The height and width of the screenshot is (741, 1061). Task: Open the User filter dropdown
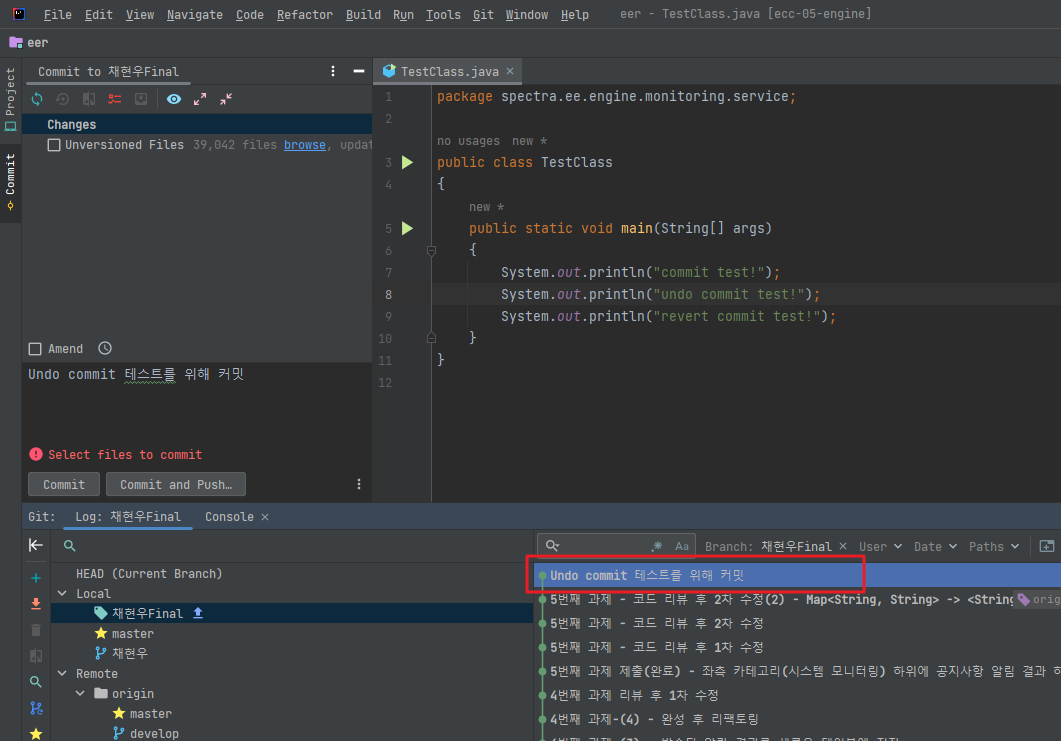tap(878, 546)
